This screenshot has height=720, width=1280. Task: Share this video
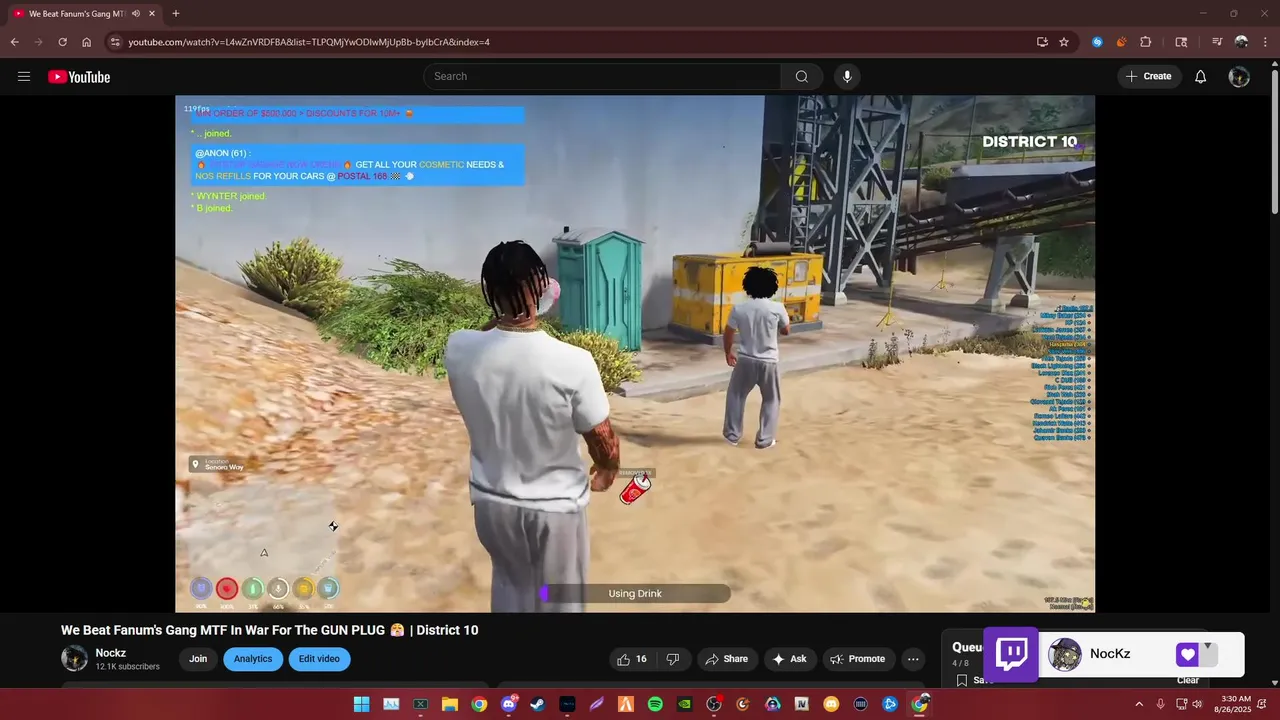(726, 659)
